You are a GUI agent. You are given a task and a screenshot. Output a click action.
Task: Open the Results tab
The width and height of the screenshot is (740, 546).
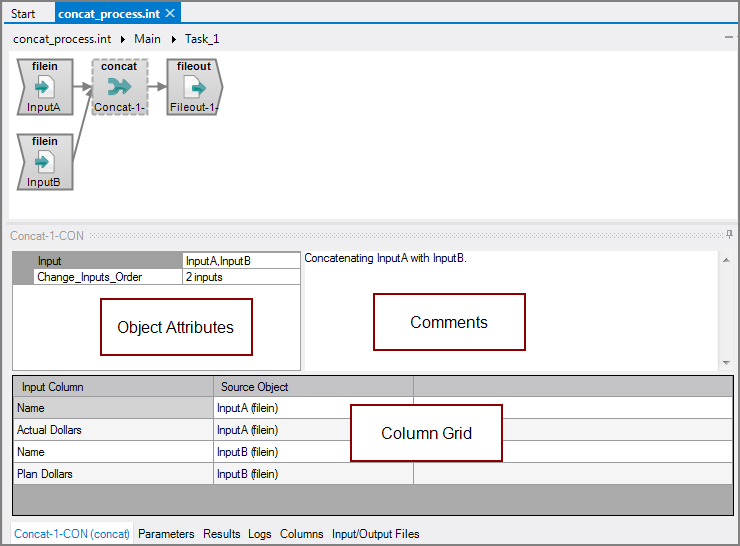click(x=222, y=534)
